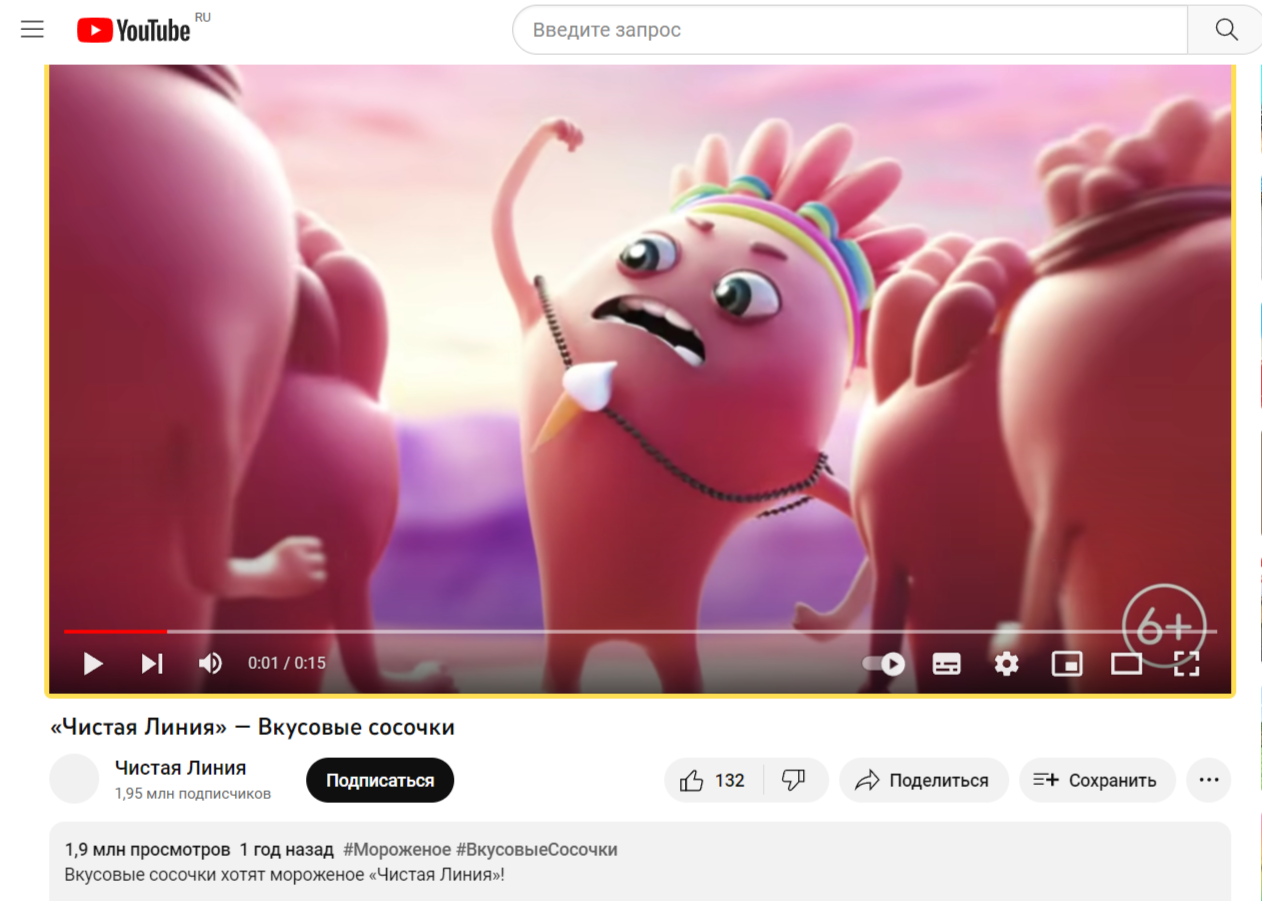Like the video with thumbs up

pos(714,780)
